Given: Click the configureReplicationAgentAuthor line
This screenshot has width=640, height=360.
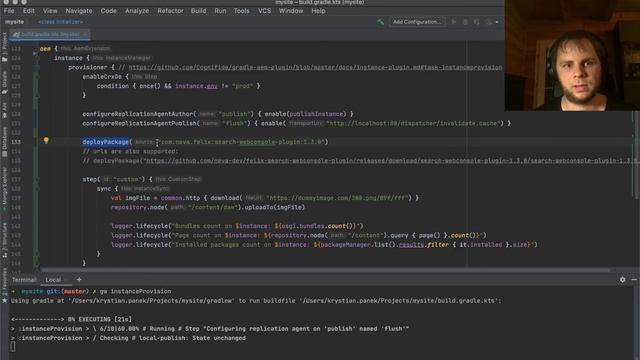Looking at the screenshot, I should (x=218, y=114).
